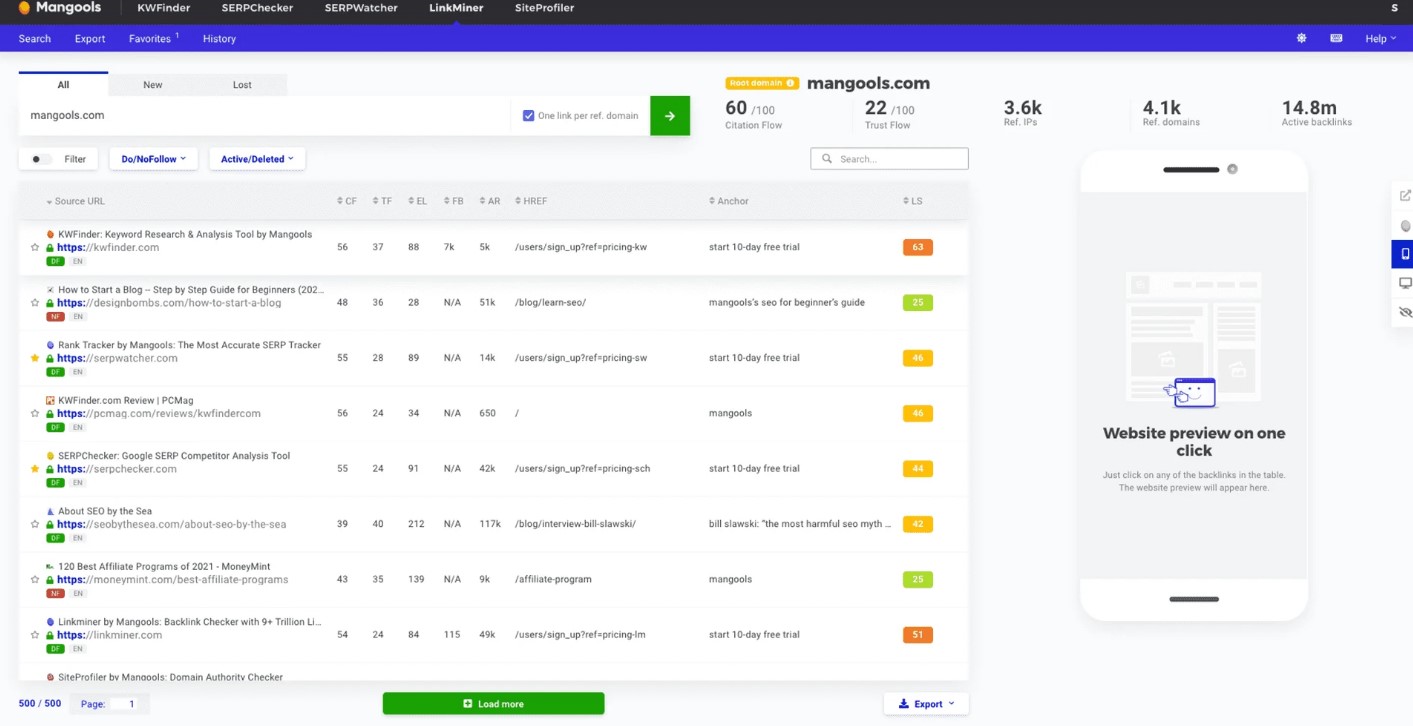The height and width of the screenshot is (726, 1413).
Task: Open the History menu item
Action: tap(219, 39)
